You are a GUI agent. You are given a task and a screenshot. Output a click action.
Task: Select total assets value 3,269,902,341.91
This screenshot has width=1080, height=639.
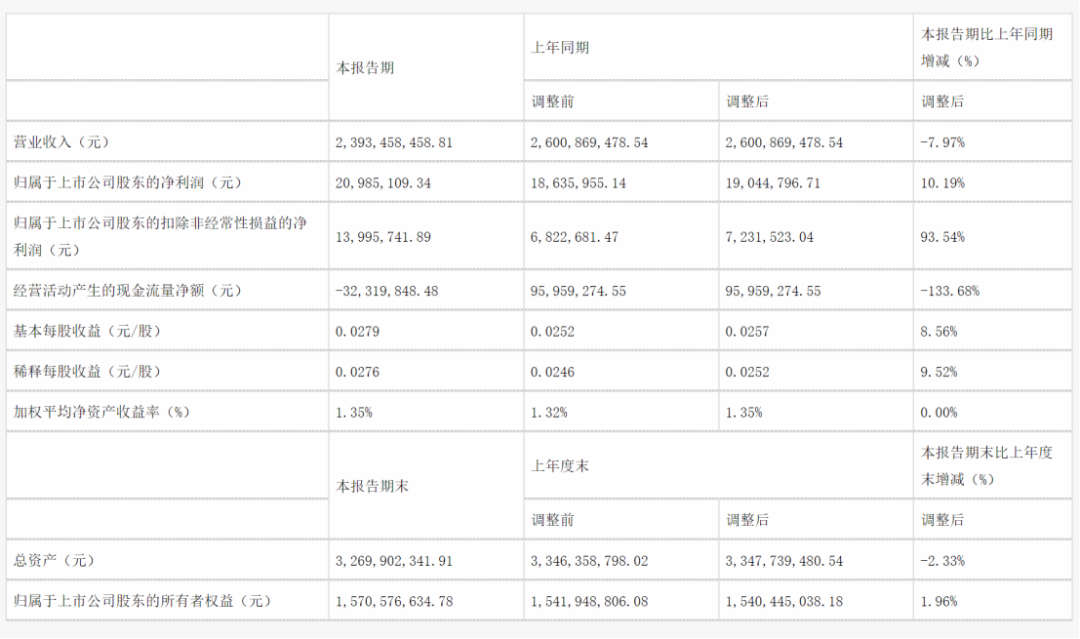[394, 561]
